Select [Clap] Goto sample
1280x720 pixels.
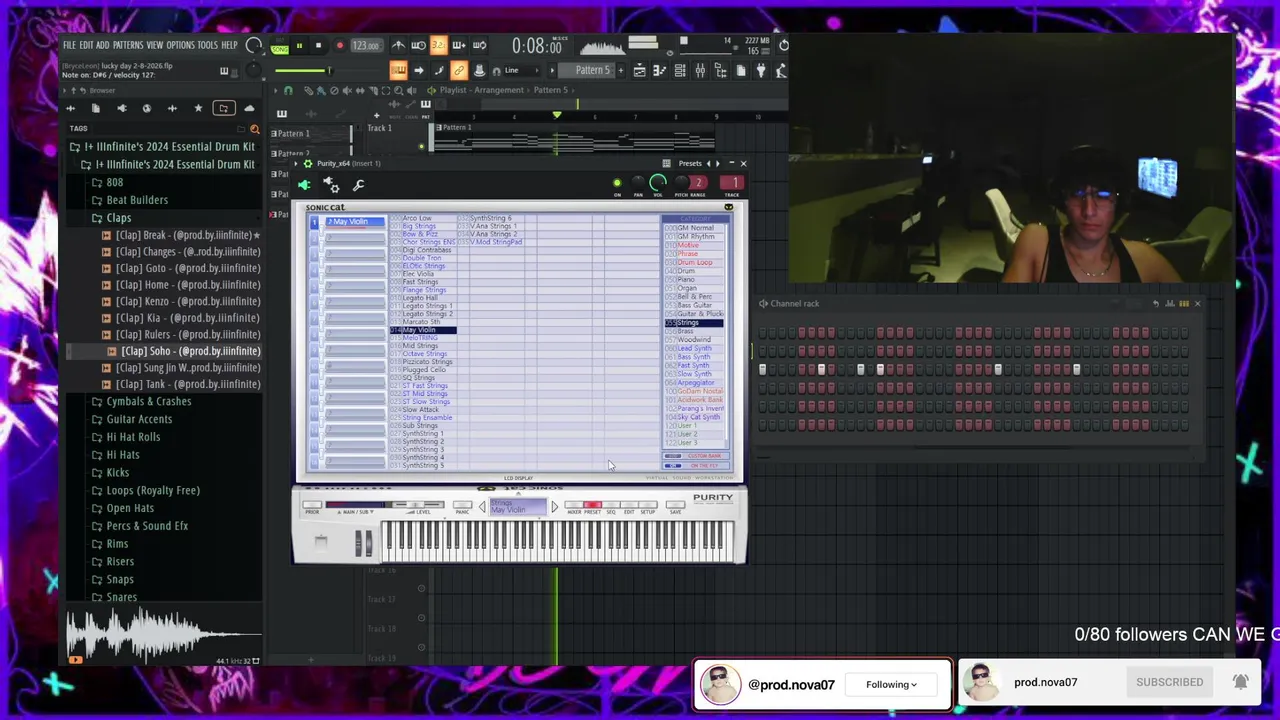coord(181,268)
